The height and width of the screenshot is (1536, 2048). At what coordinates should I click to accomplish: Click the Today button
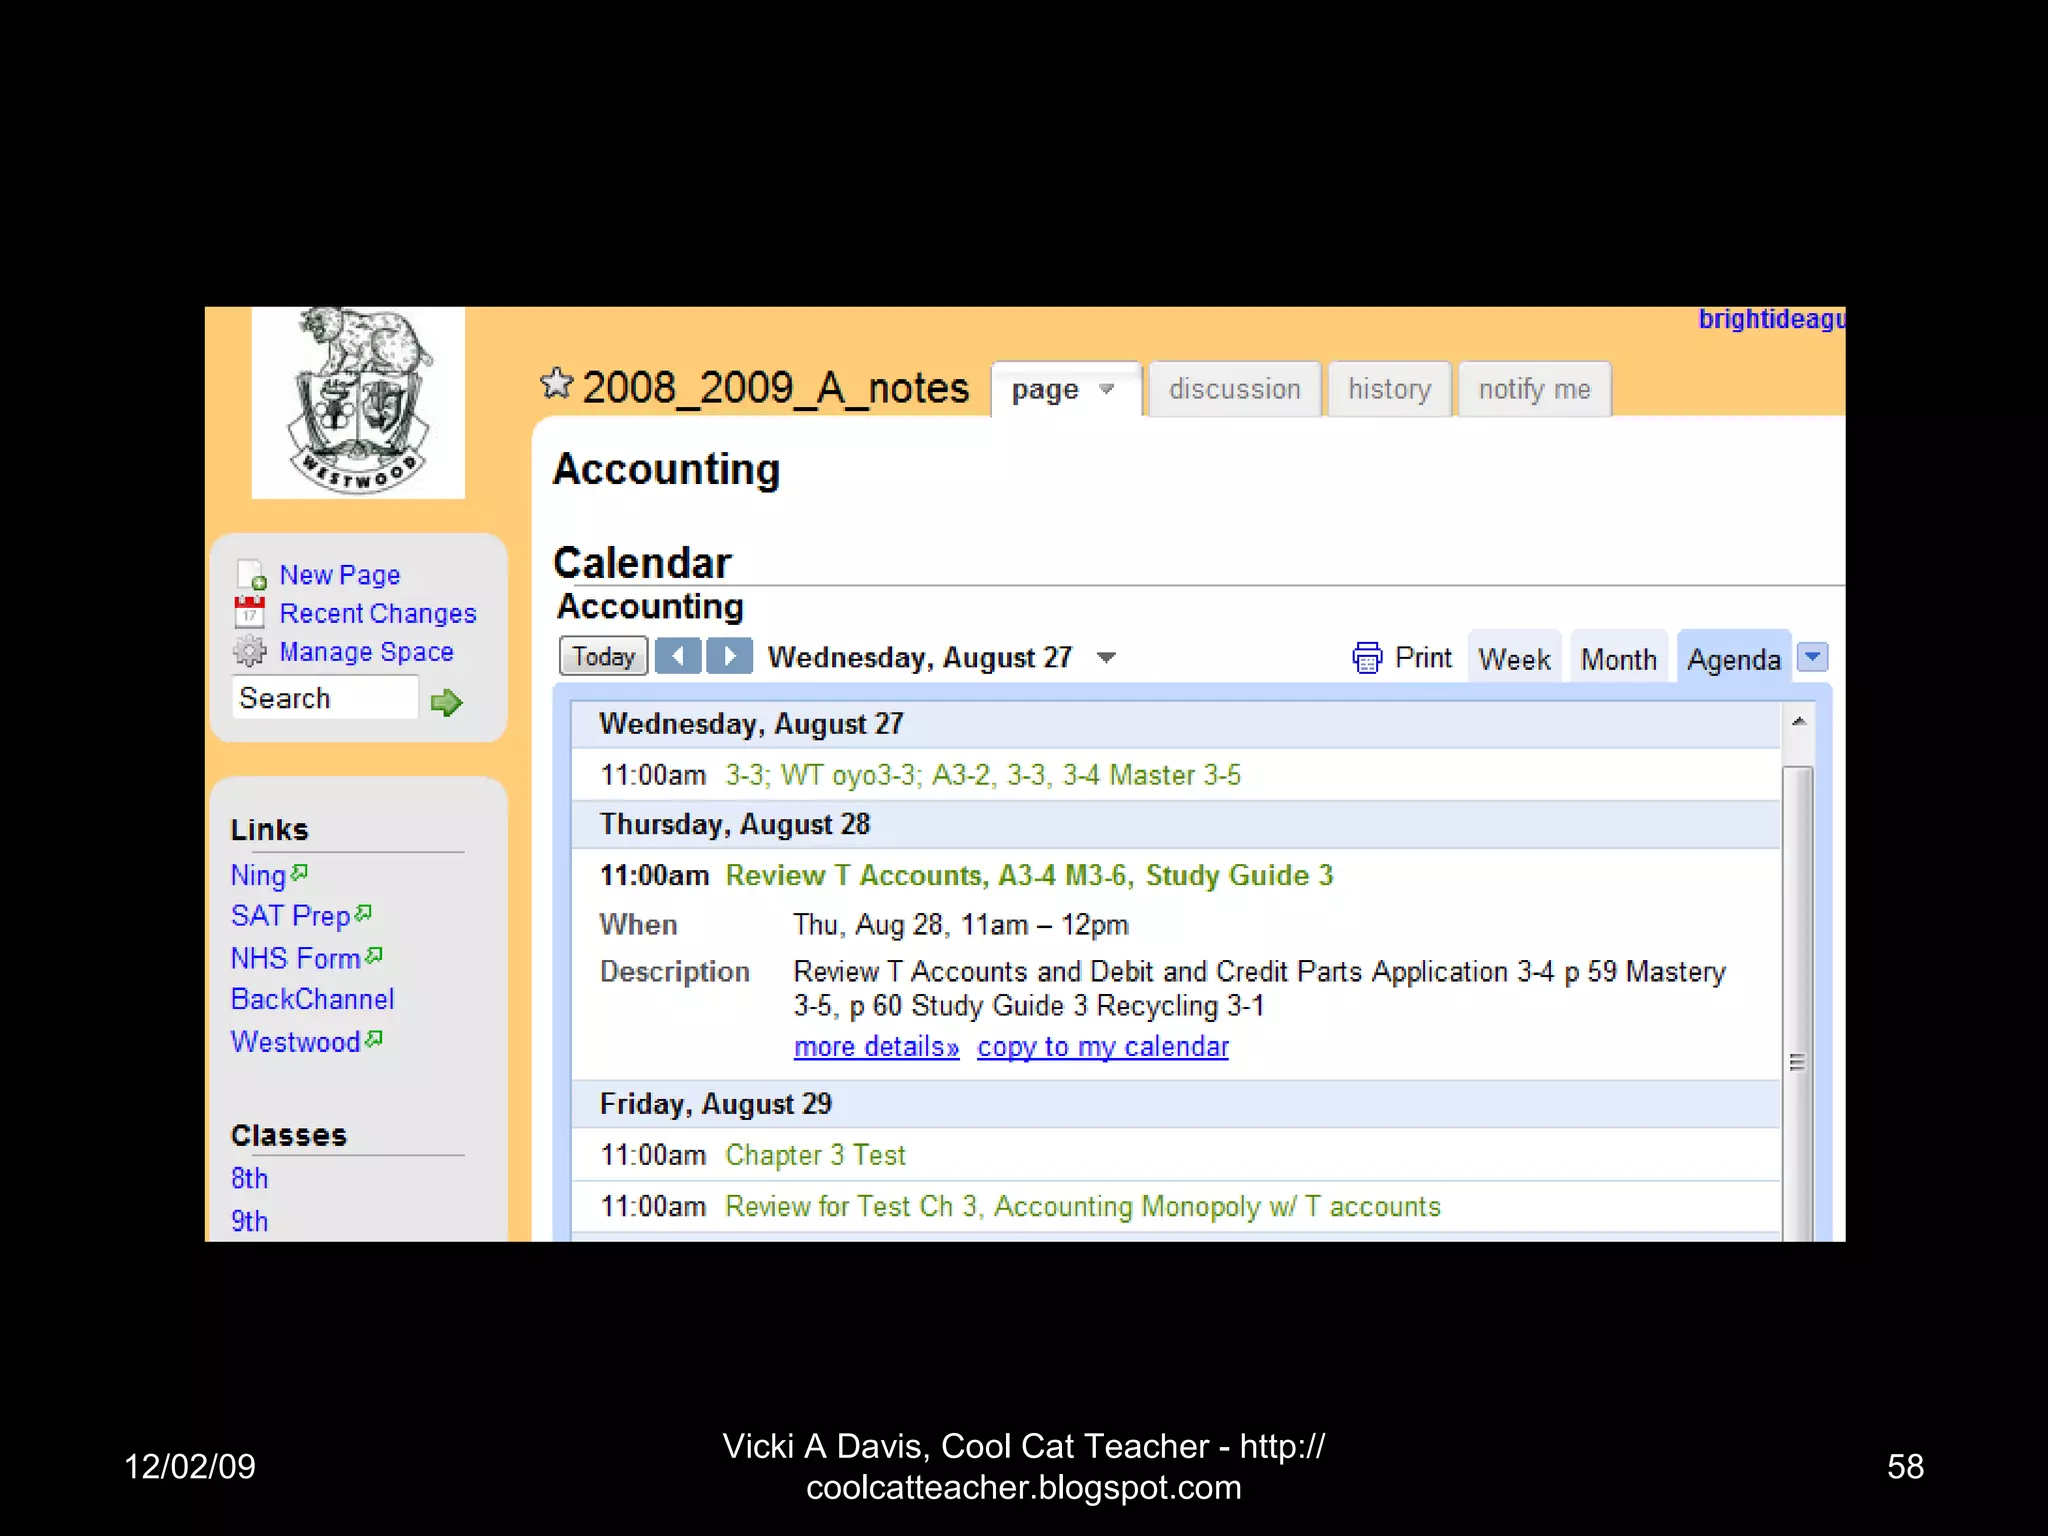coord(603,657)
